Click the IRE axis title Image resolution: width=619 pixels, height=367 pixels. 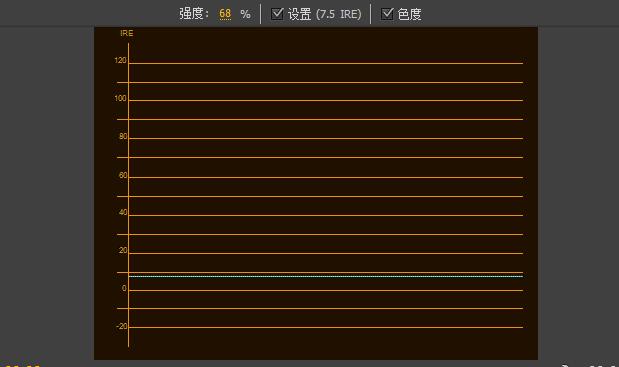pos(127,34)
